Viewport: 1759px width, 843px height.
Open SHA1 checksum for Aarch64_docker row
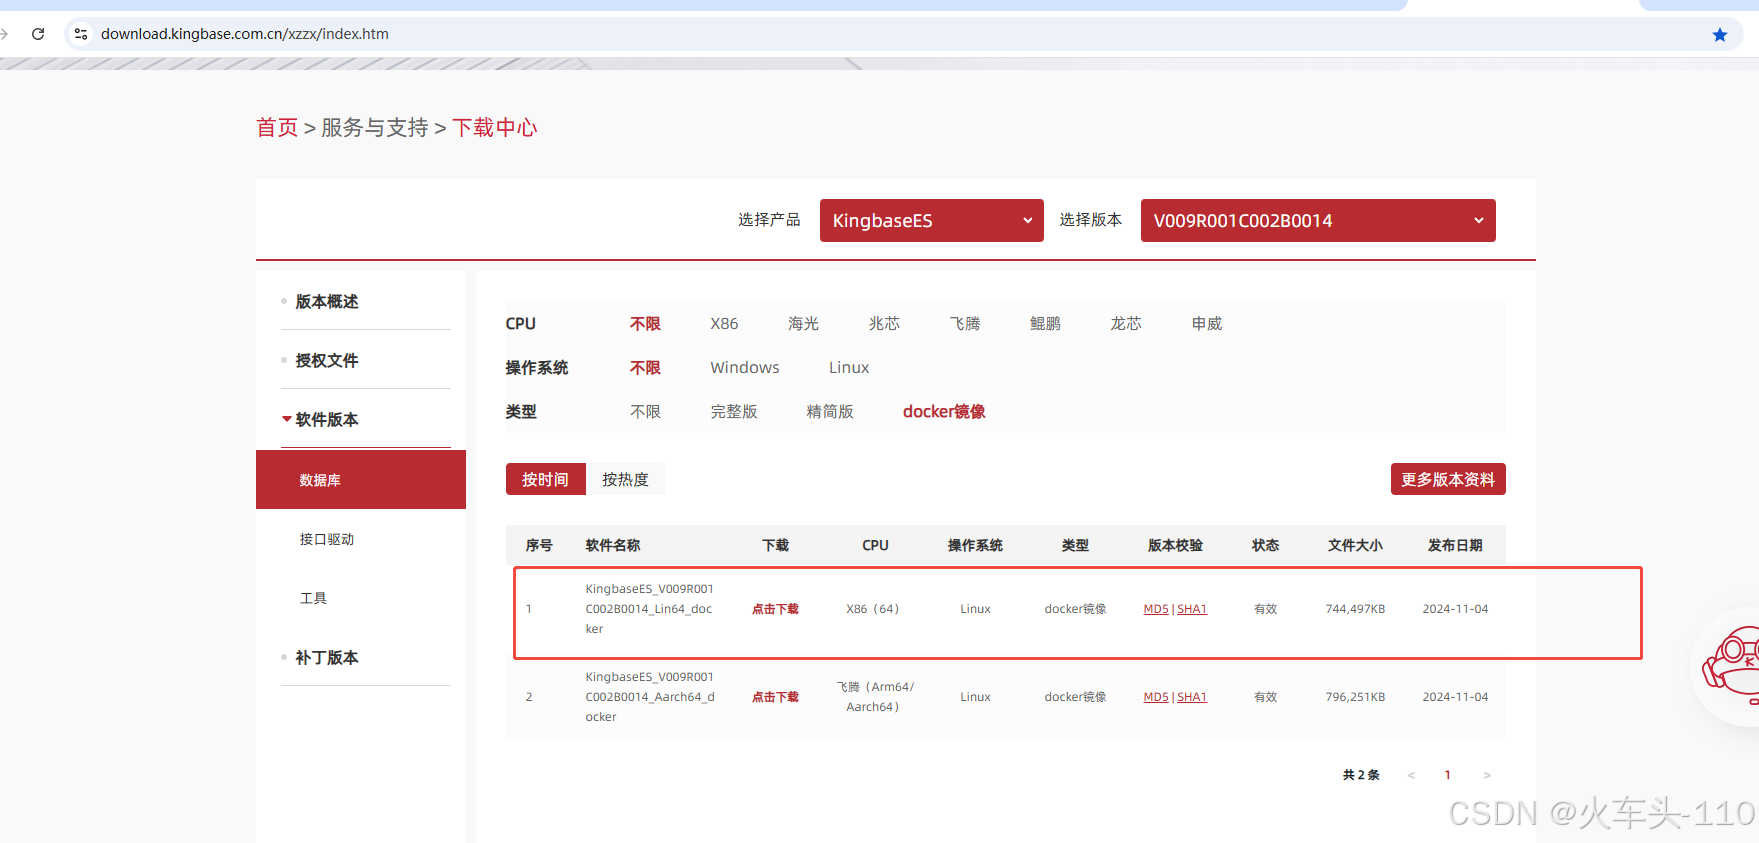1192,697
